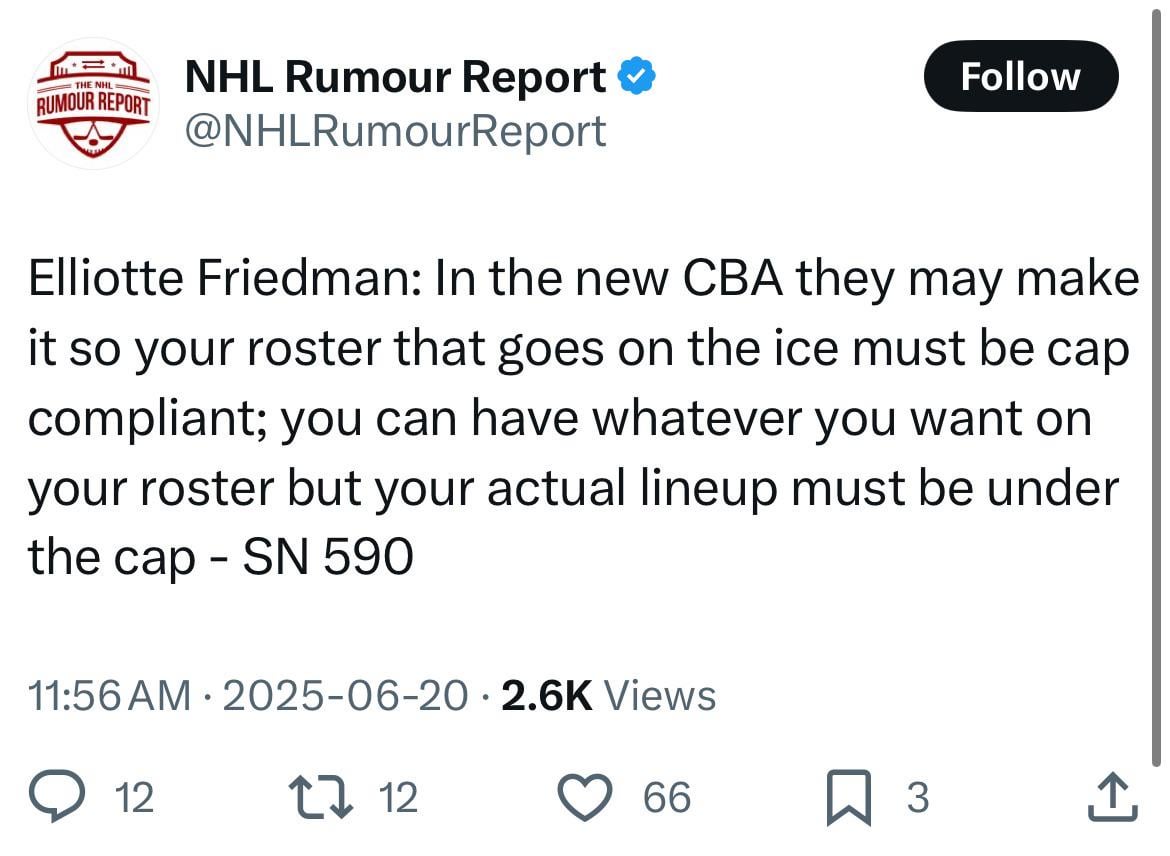Select the NHL Rumour Report display name
The width and height of the screenshot is (1170, 856).
point(395,75)
